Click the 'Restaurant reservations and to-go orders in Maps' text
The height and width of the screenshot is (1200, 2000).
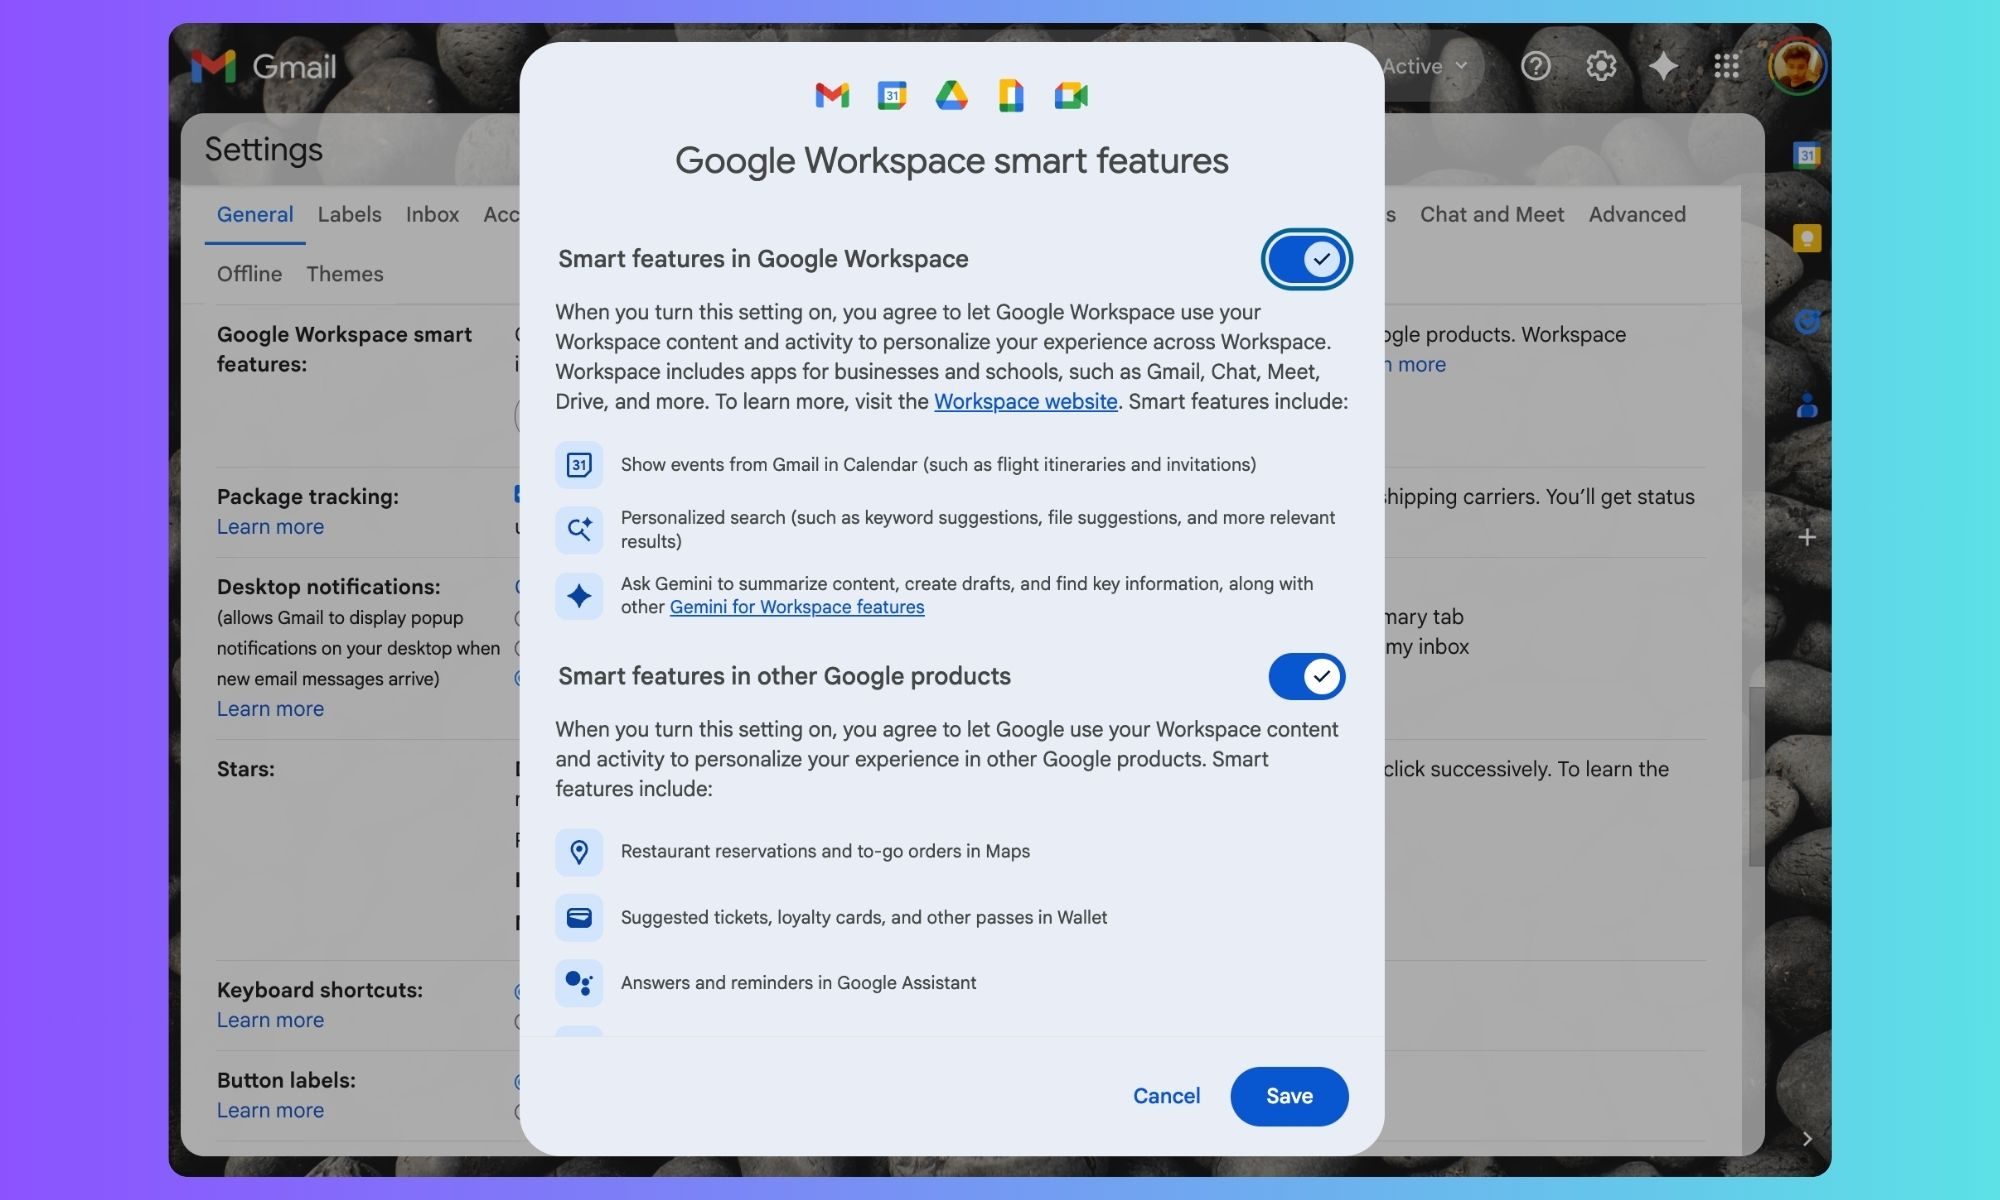click(825, 851)
